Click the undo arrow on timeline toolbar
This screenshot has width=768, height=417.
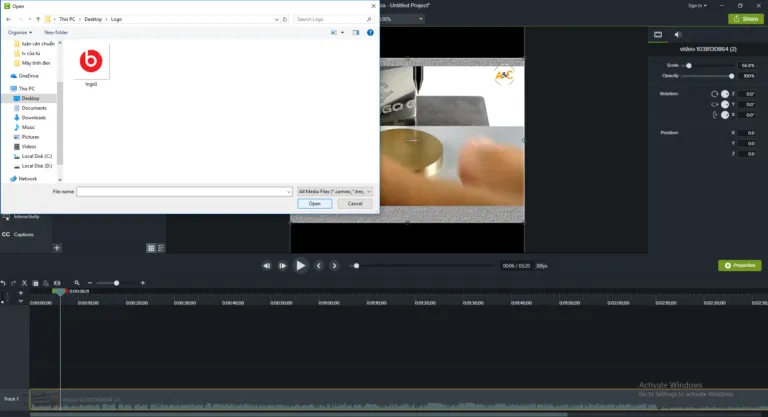point(4,283)
